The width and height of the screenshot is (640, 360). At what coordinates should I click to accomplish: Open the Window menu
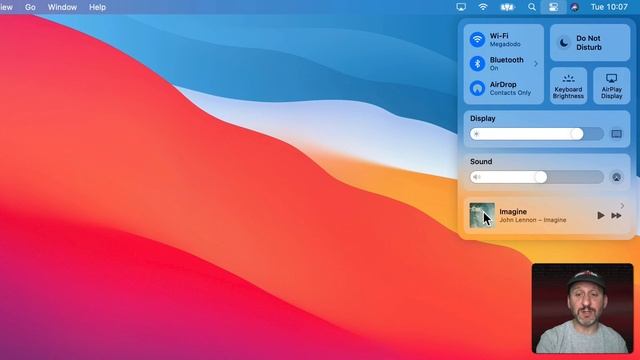(x=62, y=7)
